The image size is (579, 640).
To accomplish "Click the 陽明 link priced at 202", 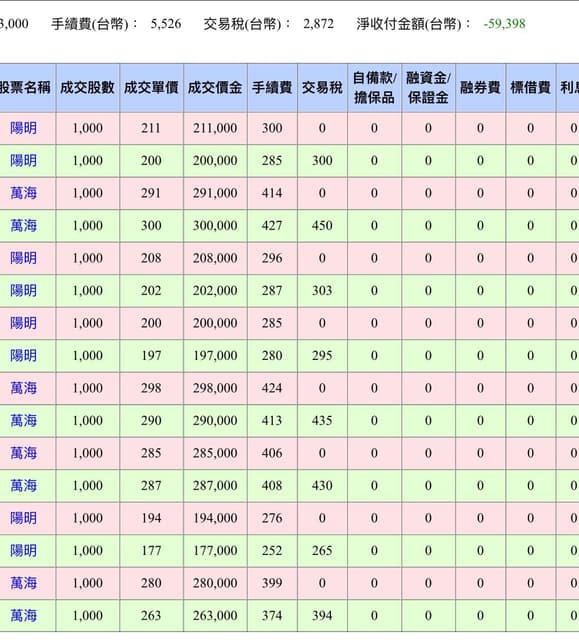I will point(23,291).
